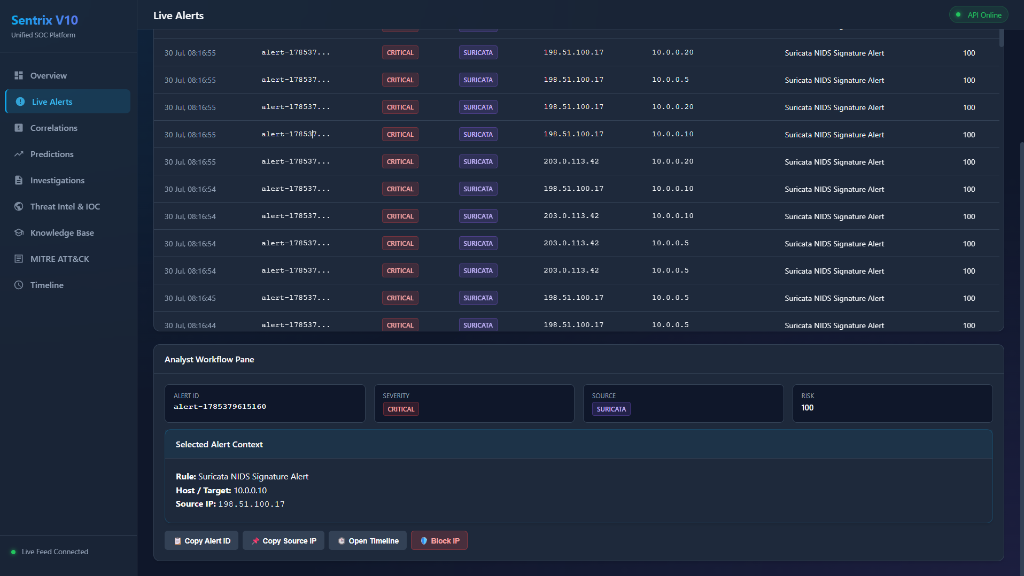Open the Overview page
Screen dimensions: 1024x576
67,76
